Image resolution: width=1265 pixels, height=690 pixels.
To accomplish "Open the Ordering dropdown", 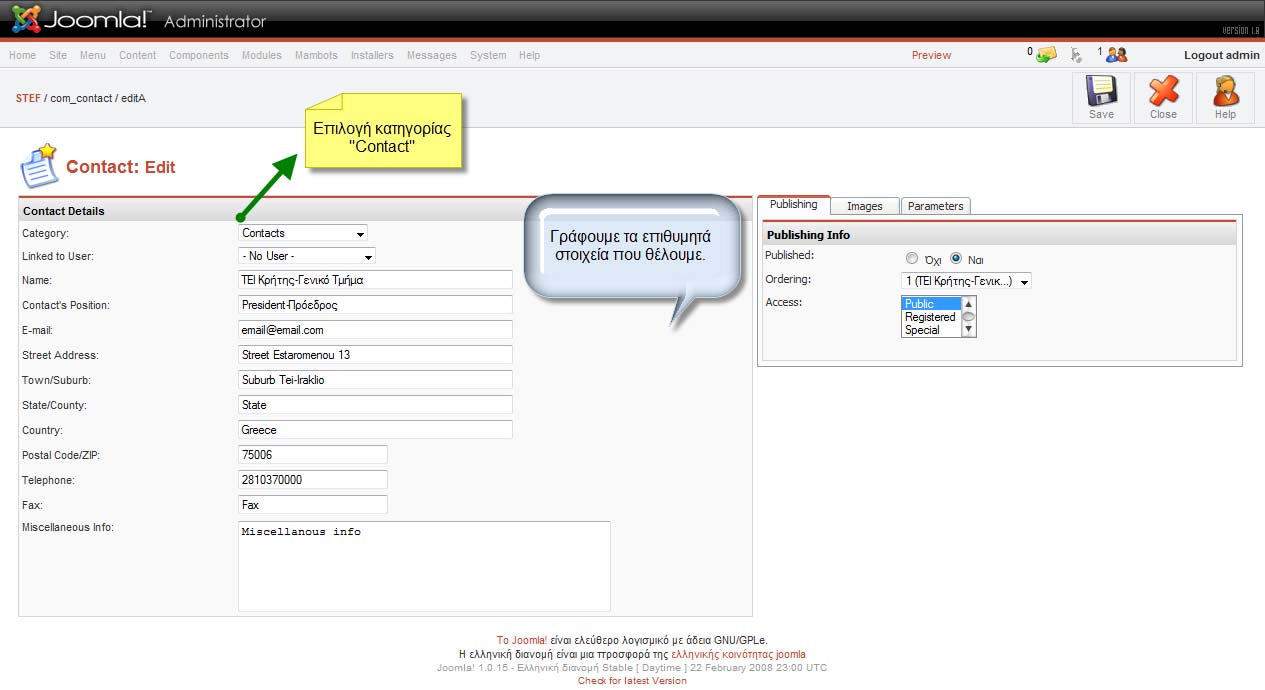I will (x=966, y=281).
